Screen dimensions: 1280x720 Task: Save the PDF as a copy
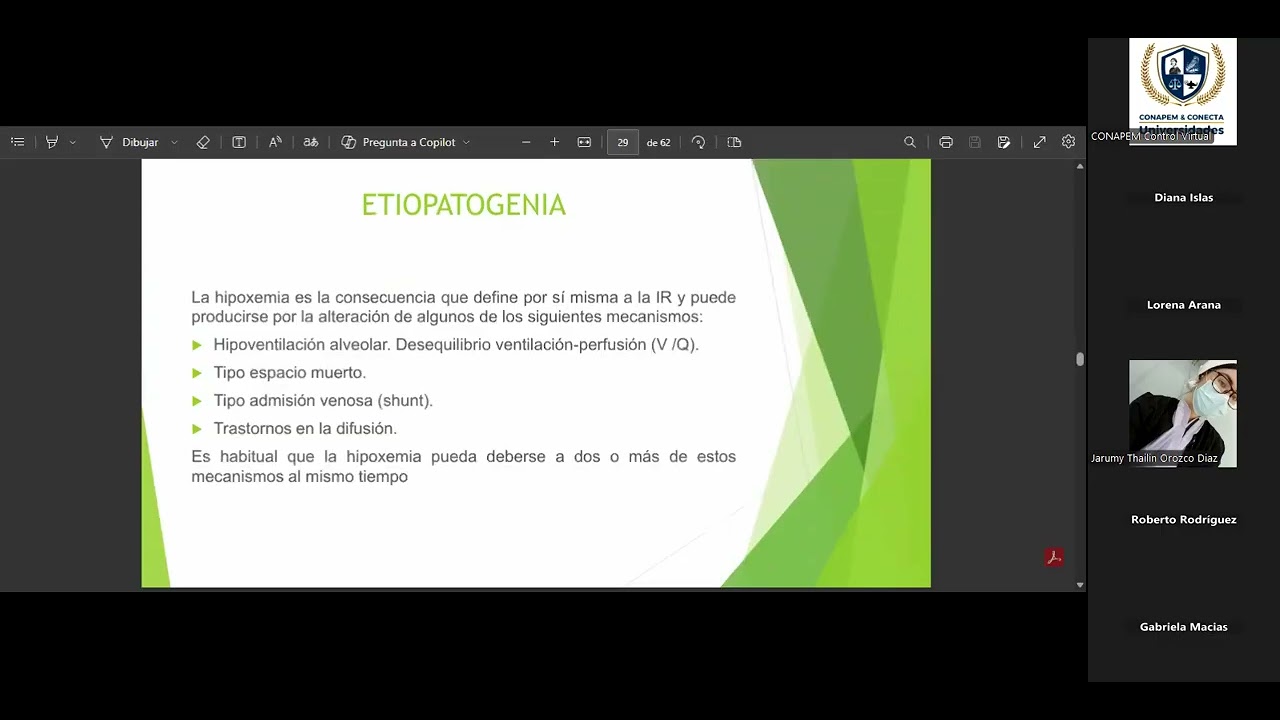coord(1004,142)
